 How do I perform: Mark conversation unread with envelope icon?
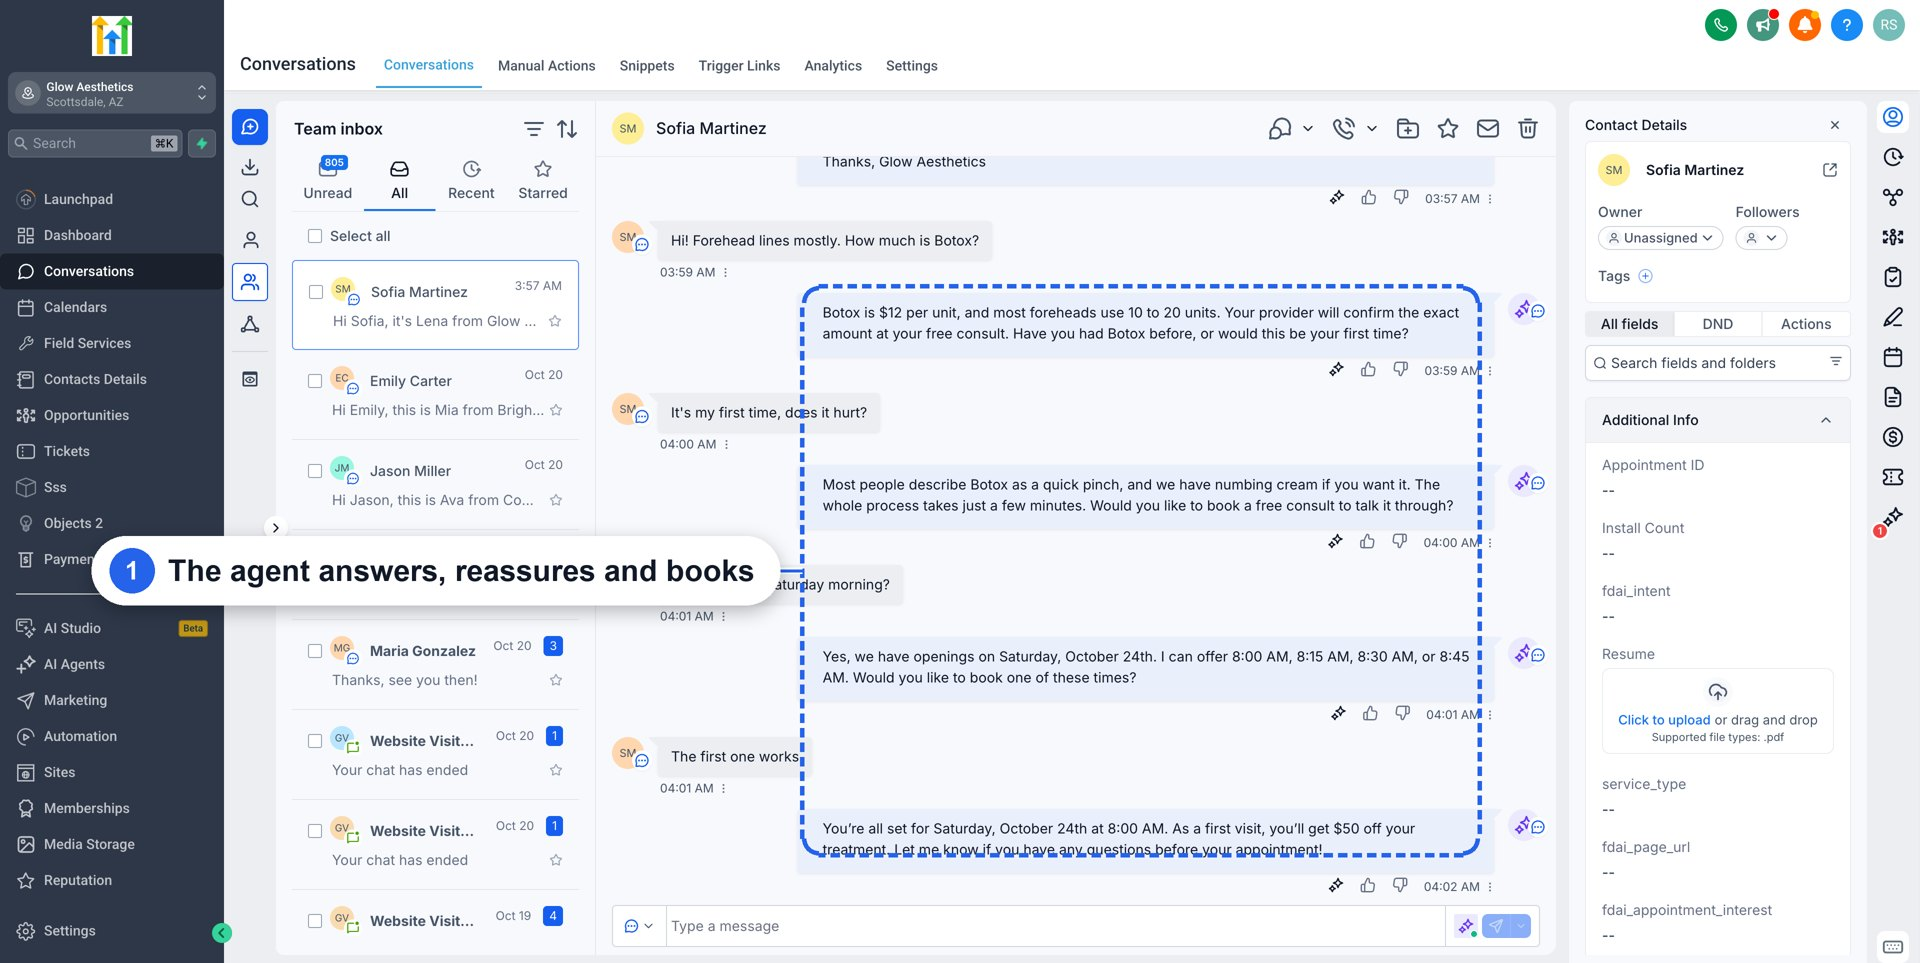[1487, 128]
